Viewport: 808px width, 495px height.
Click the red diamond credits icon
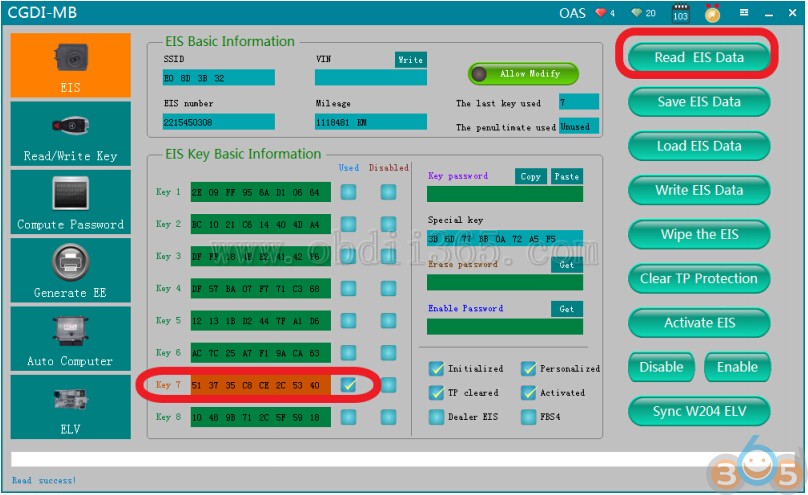click(x=601, y=12)
